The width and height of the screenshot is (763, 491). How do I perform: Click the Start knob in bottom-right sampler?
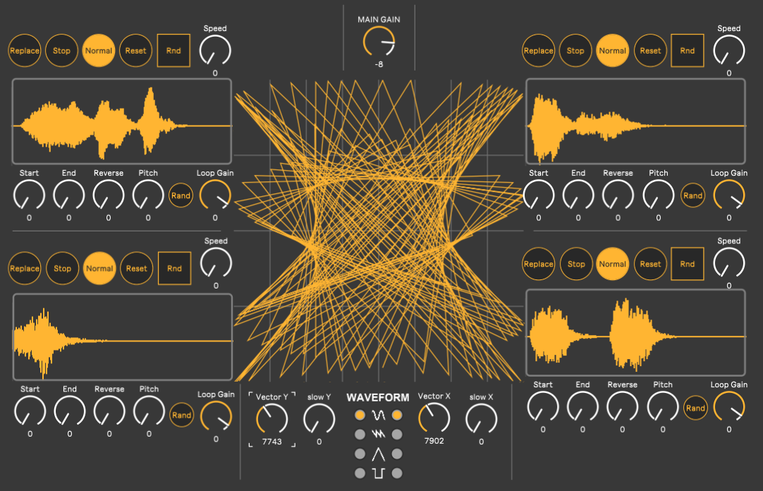coord(543,407)
